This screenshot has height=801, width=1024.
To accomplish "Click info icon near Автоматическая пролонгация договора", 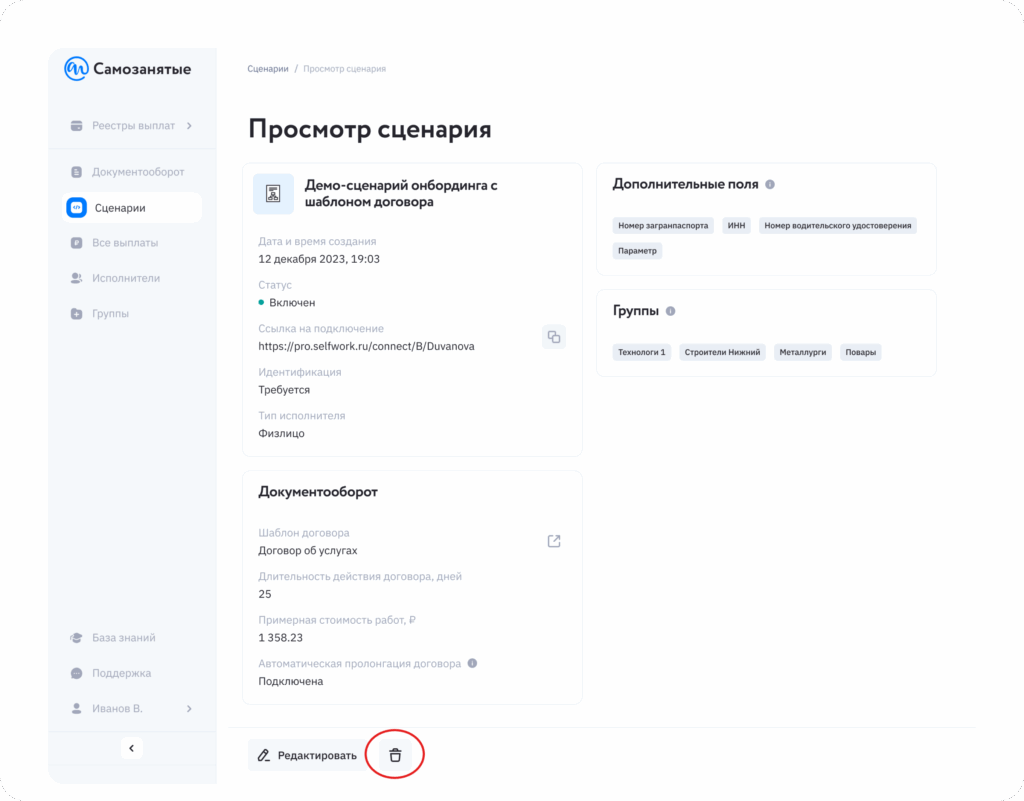I will point(472,663).
